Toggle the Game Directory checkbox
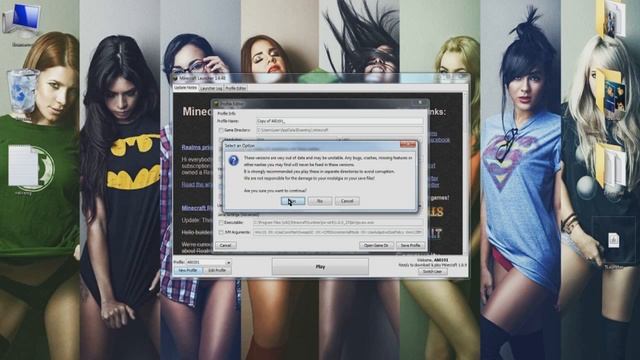 (x=221, y=130)
